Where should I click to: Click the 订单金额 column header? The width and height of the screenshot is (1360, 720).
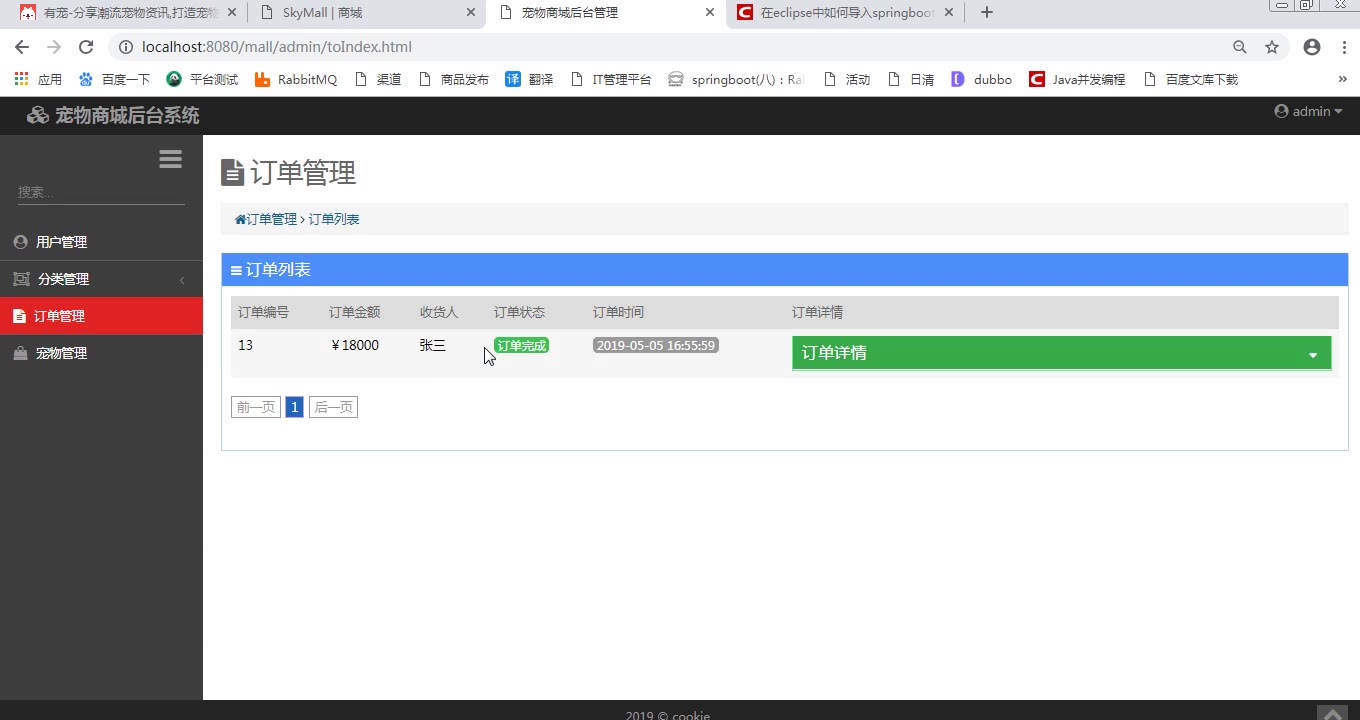tap(354, 312)
